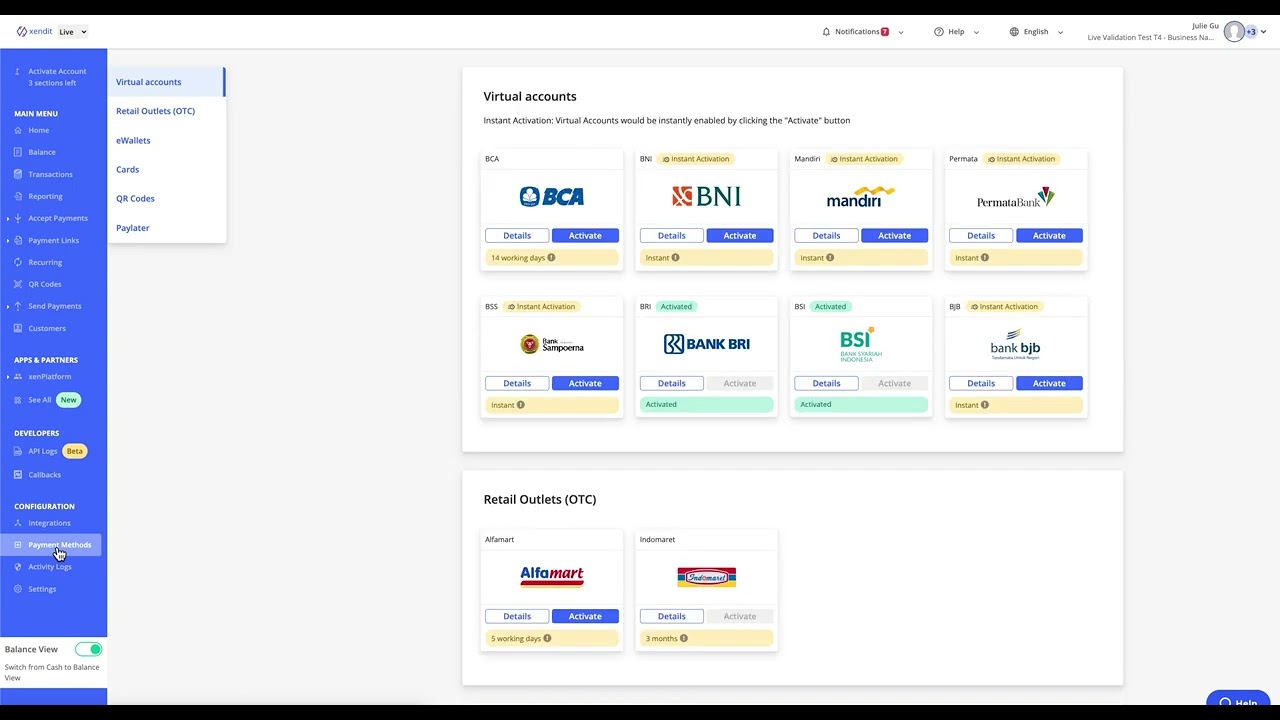The image size is (1280, 720).
Task: Click Details for Alfamart
Action: tap(517, 616)
